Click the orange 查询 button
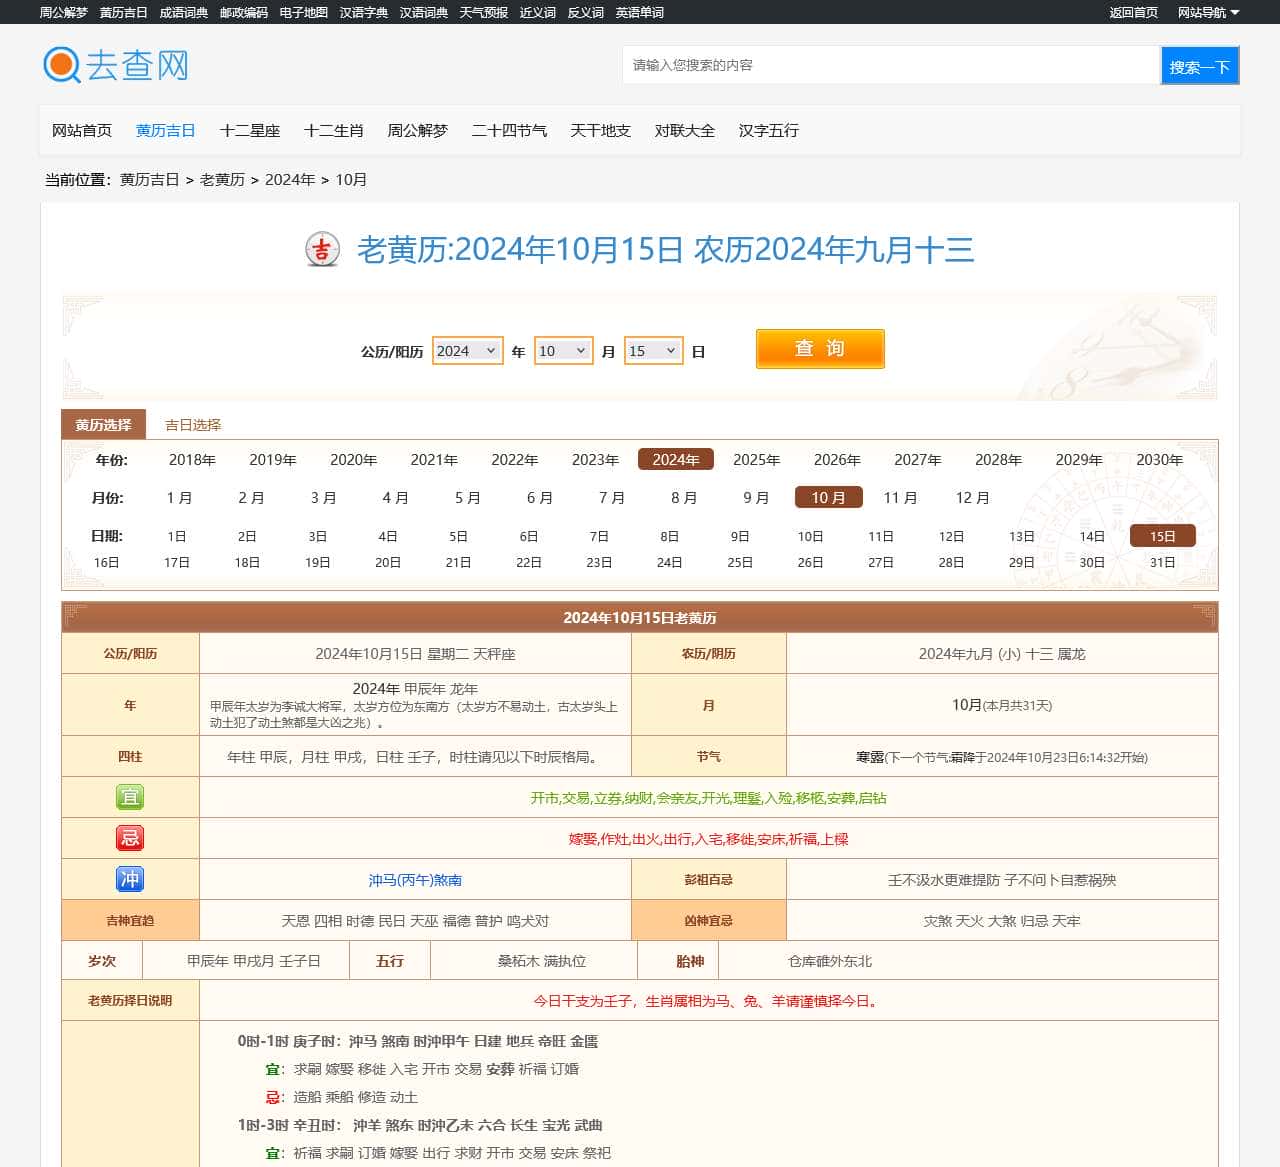This screenshot has height=1167, width=1280. (x=820, y=348)
